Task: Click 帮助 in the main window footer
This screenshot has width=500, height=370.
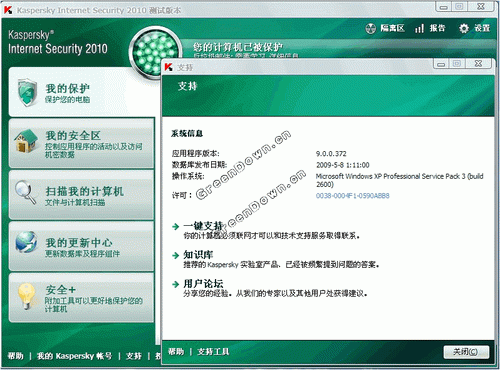Action: click(x=15, y=356)
